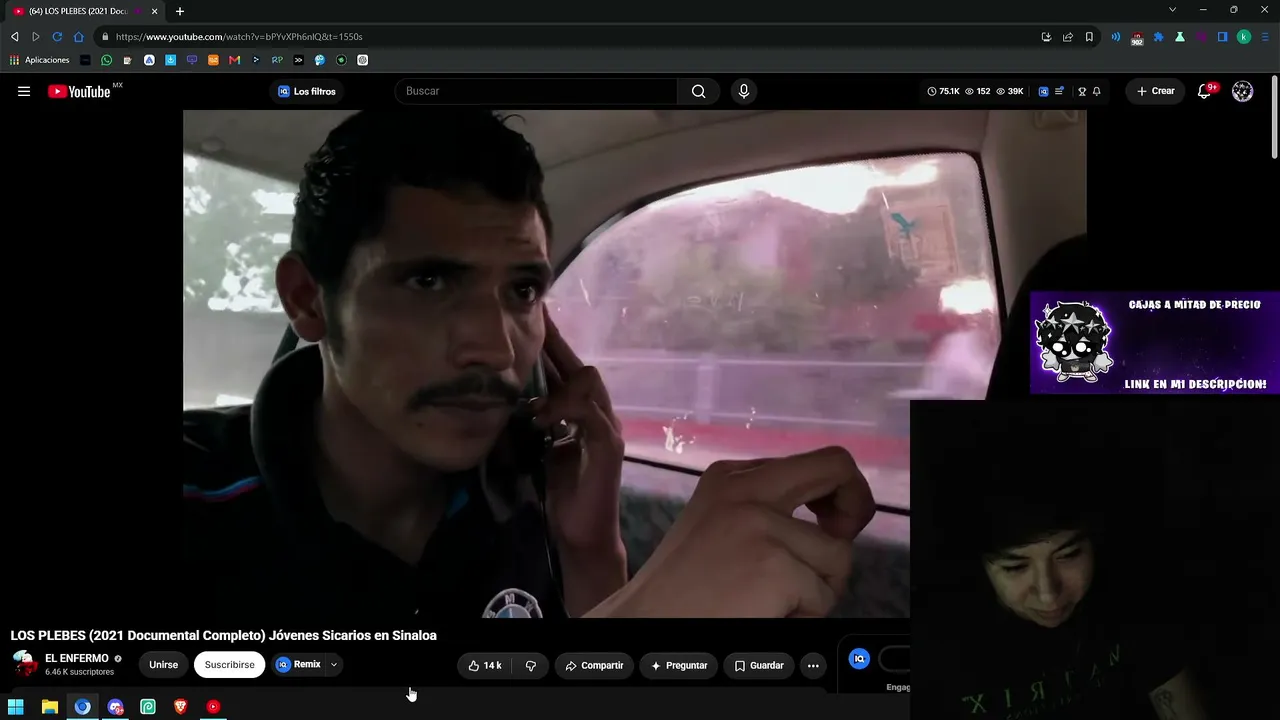This screenshot has width=1280, height=720.
Task: Click the 75.1K stat in the header
Action: click(x=943, y=91)
